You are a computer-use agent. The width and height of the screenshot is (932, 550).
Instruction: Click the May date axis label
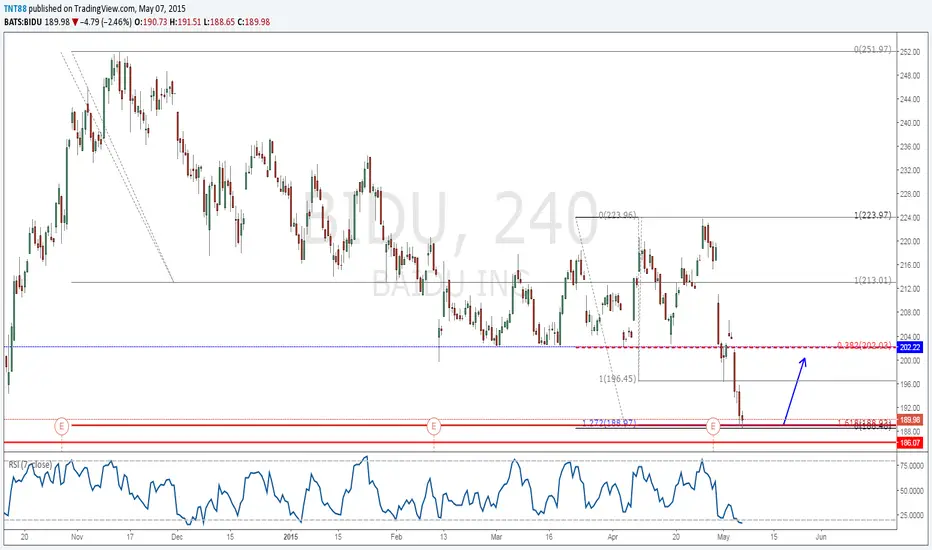click(723, 537)
